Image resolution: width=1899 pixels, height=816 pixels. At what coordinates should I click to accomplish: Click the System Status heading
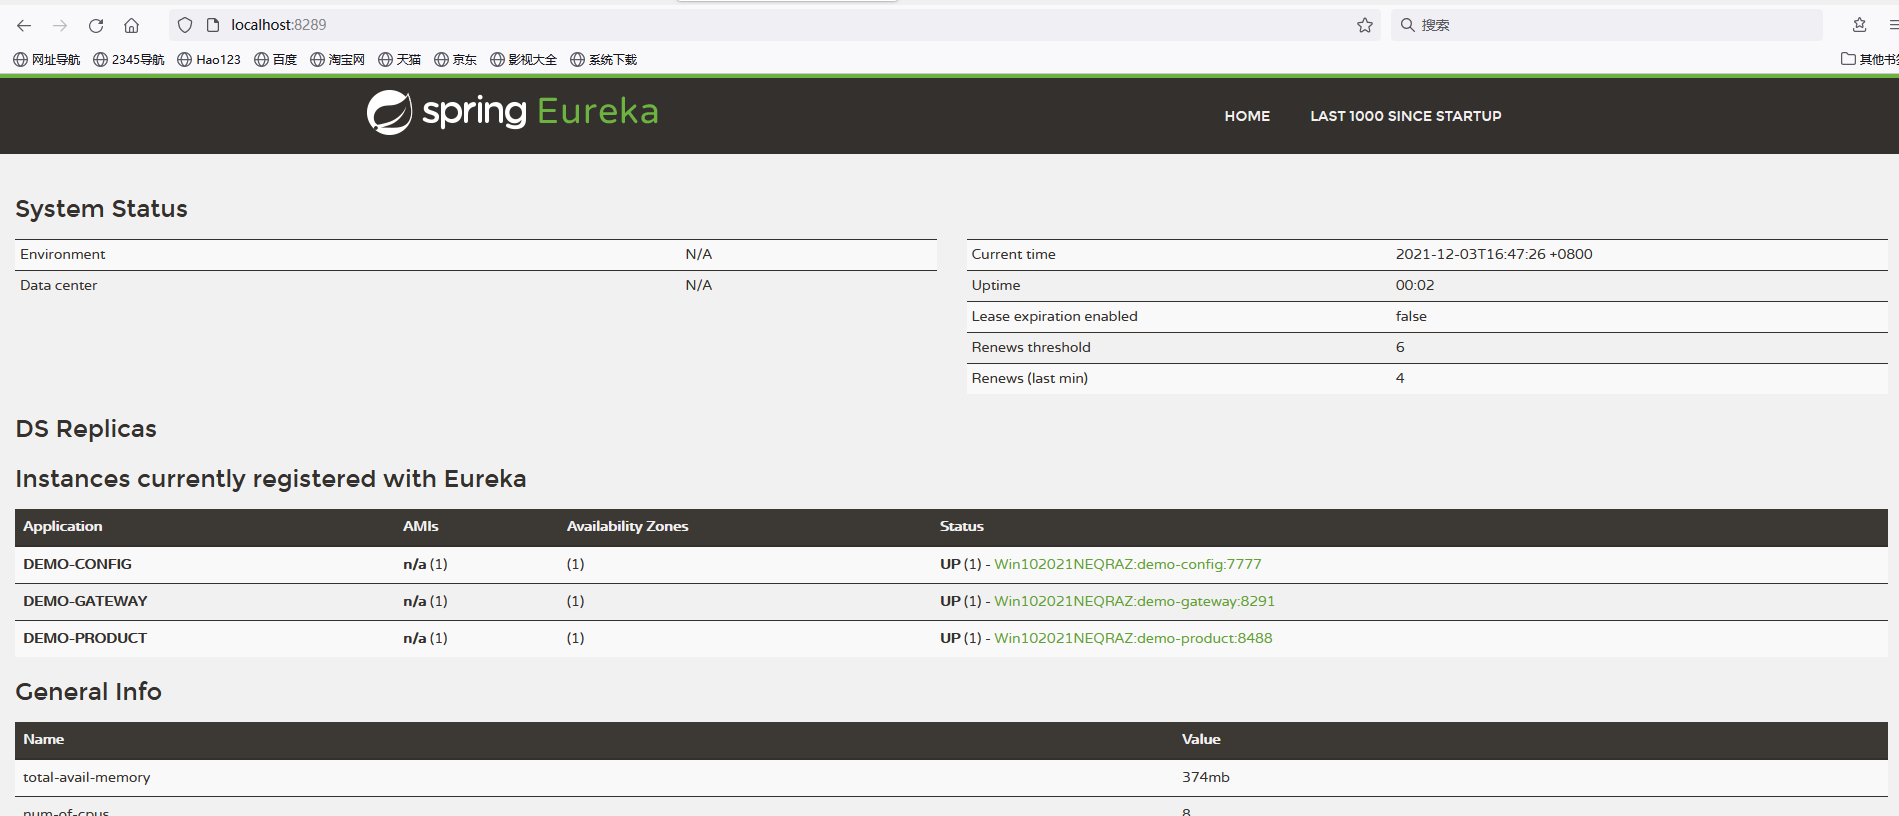tap(102, 209)
